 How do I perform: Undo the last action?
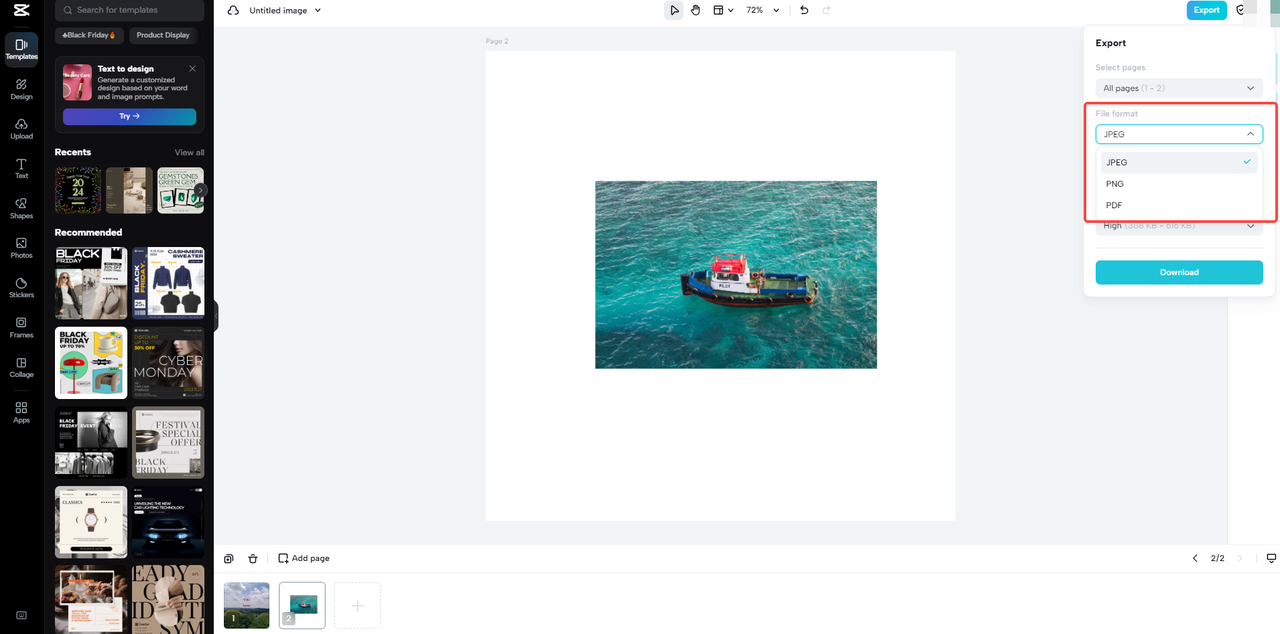coord(804,10)
